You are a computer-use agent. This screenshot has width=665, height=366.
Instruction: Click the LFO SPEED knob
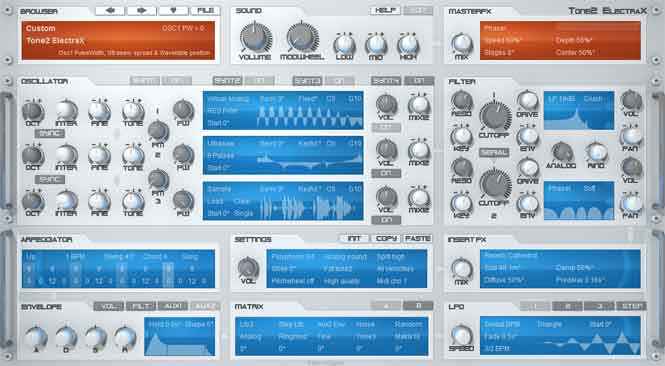click(x=461, y=335)
